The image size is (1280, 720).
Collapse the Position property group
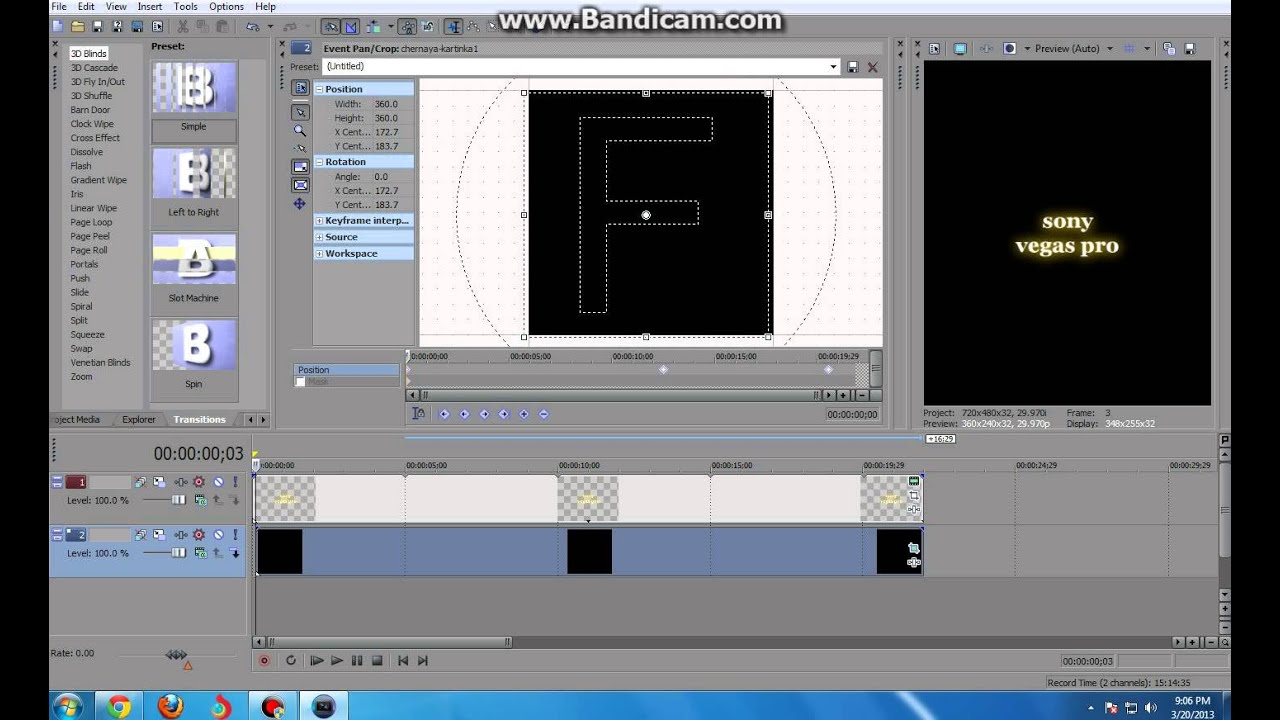click(x=319, y=89)
